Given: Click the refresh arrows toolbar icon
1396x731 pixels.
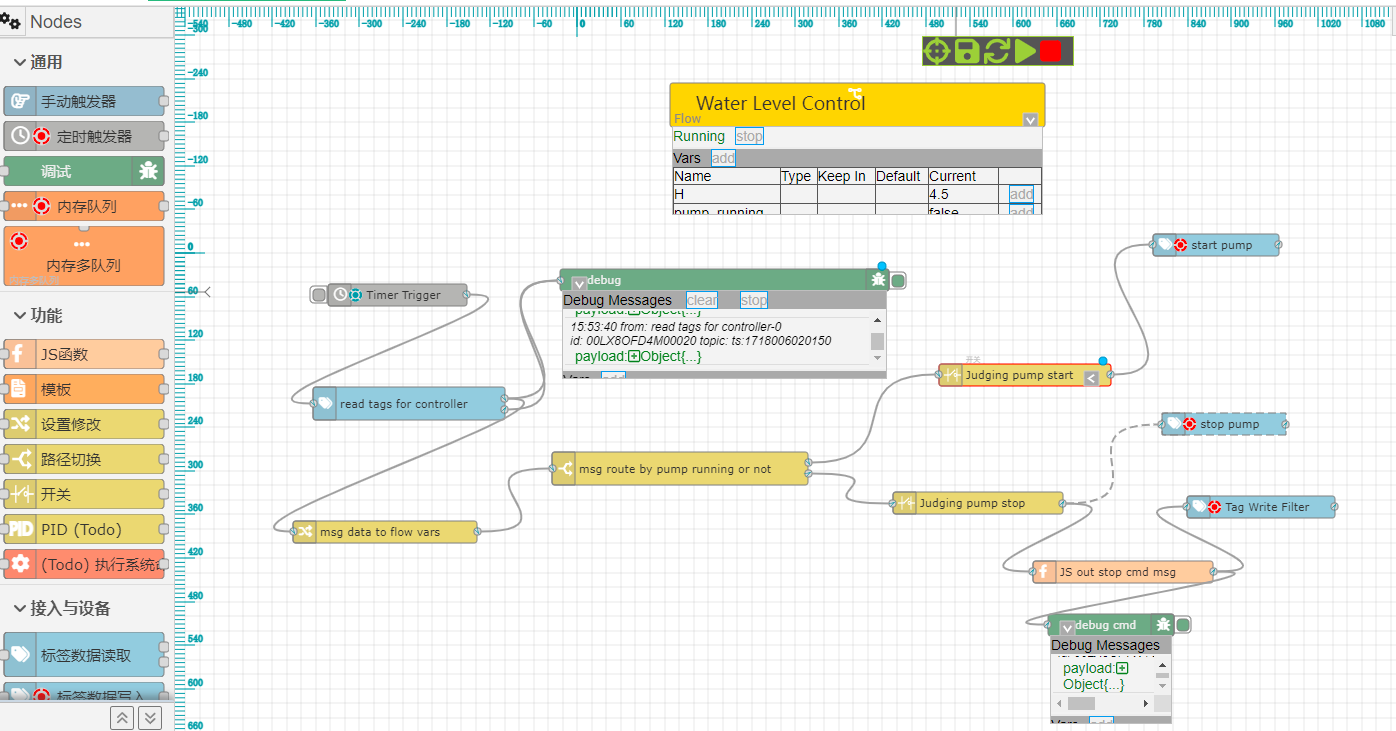Looking at the screenshot, I should point(996,51).
